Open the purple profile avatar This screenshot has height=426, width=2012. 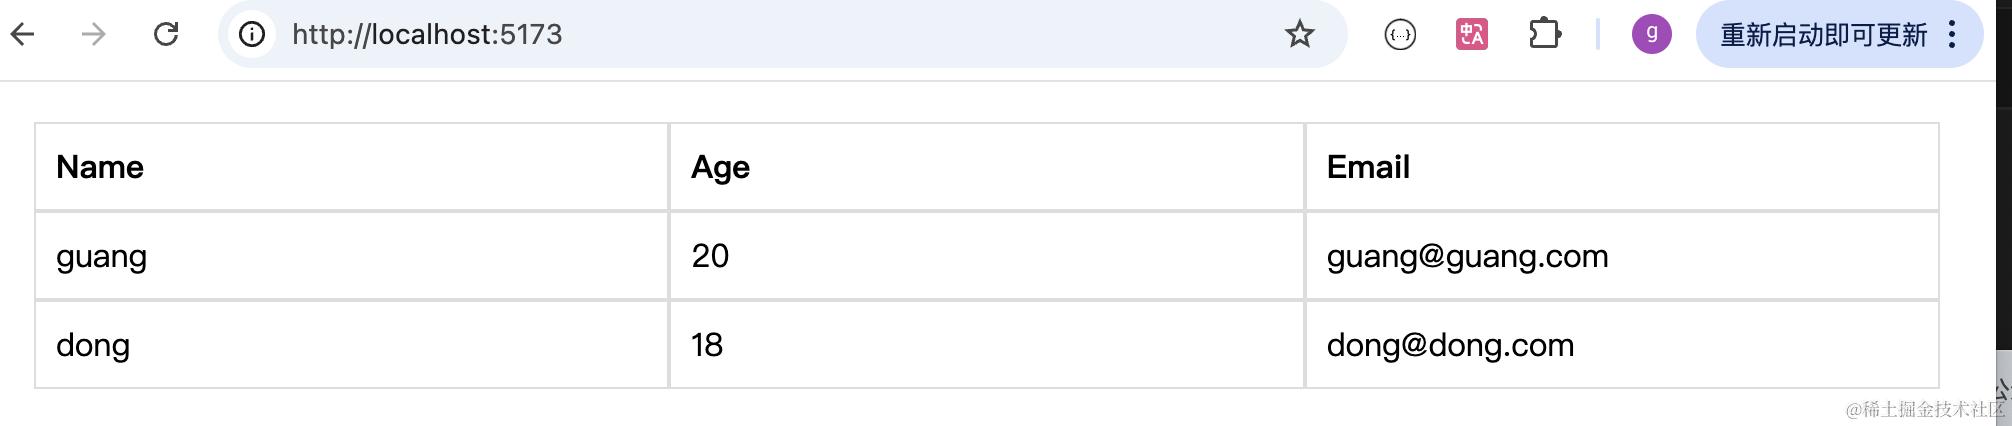pyautogui.click(x=1651, y=35)
